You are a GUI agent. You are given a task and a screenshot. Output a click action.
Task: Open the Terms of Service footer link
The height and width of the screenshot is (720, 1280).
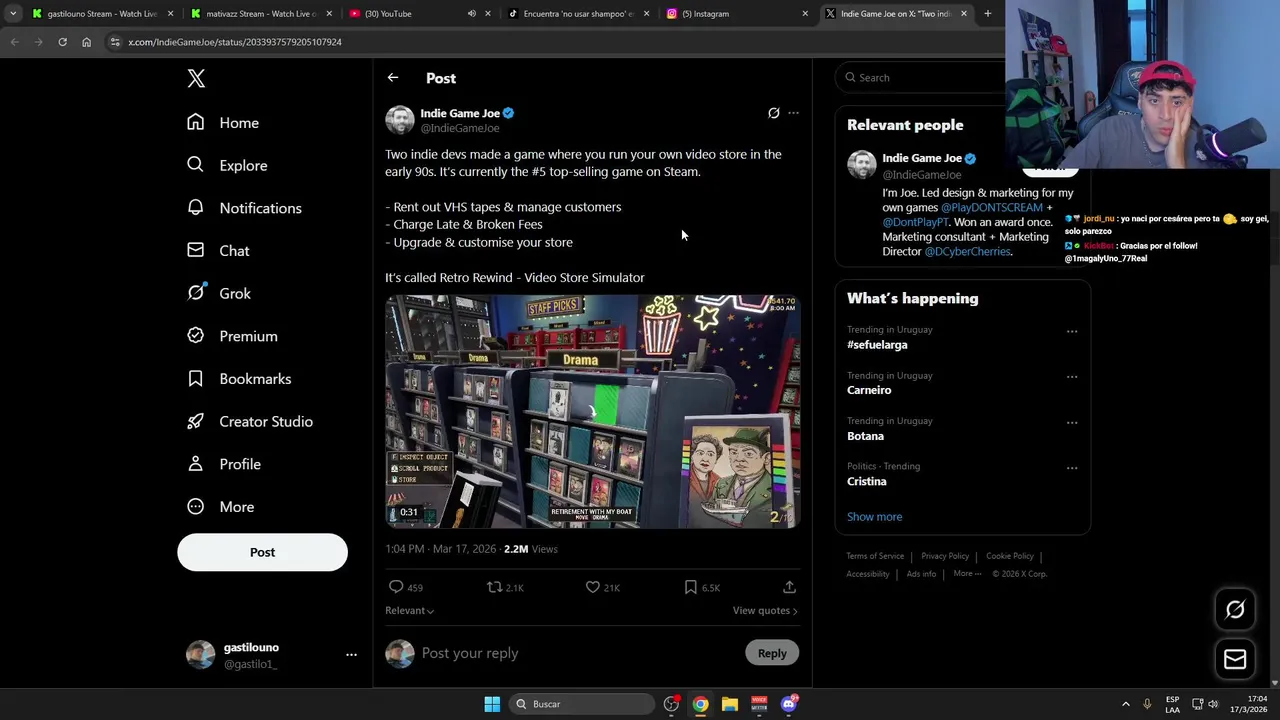pos(875,556)
